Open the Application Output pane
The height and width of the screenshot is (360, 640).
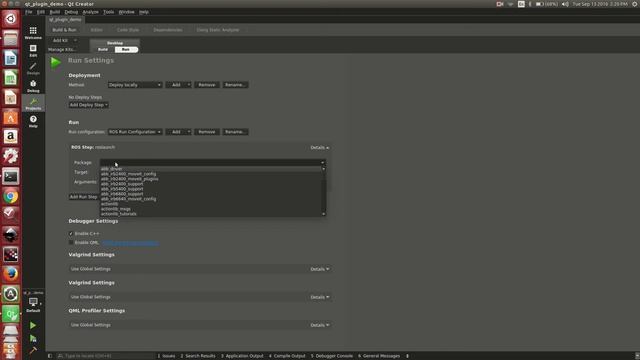[x=242, y=356]
